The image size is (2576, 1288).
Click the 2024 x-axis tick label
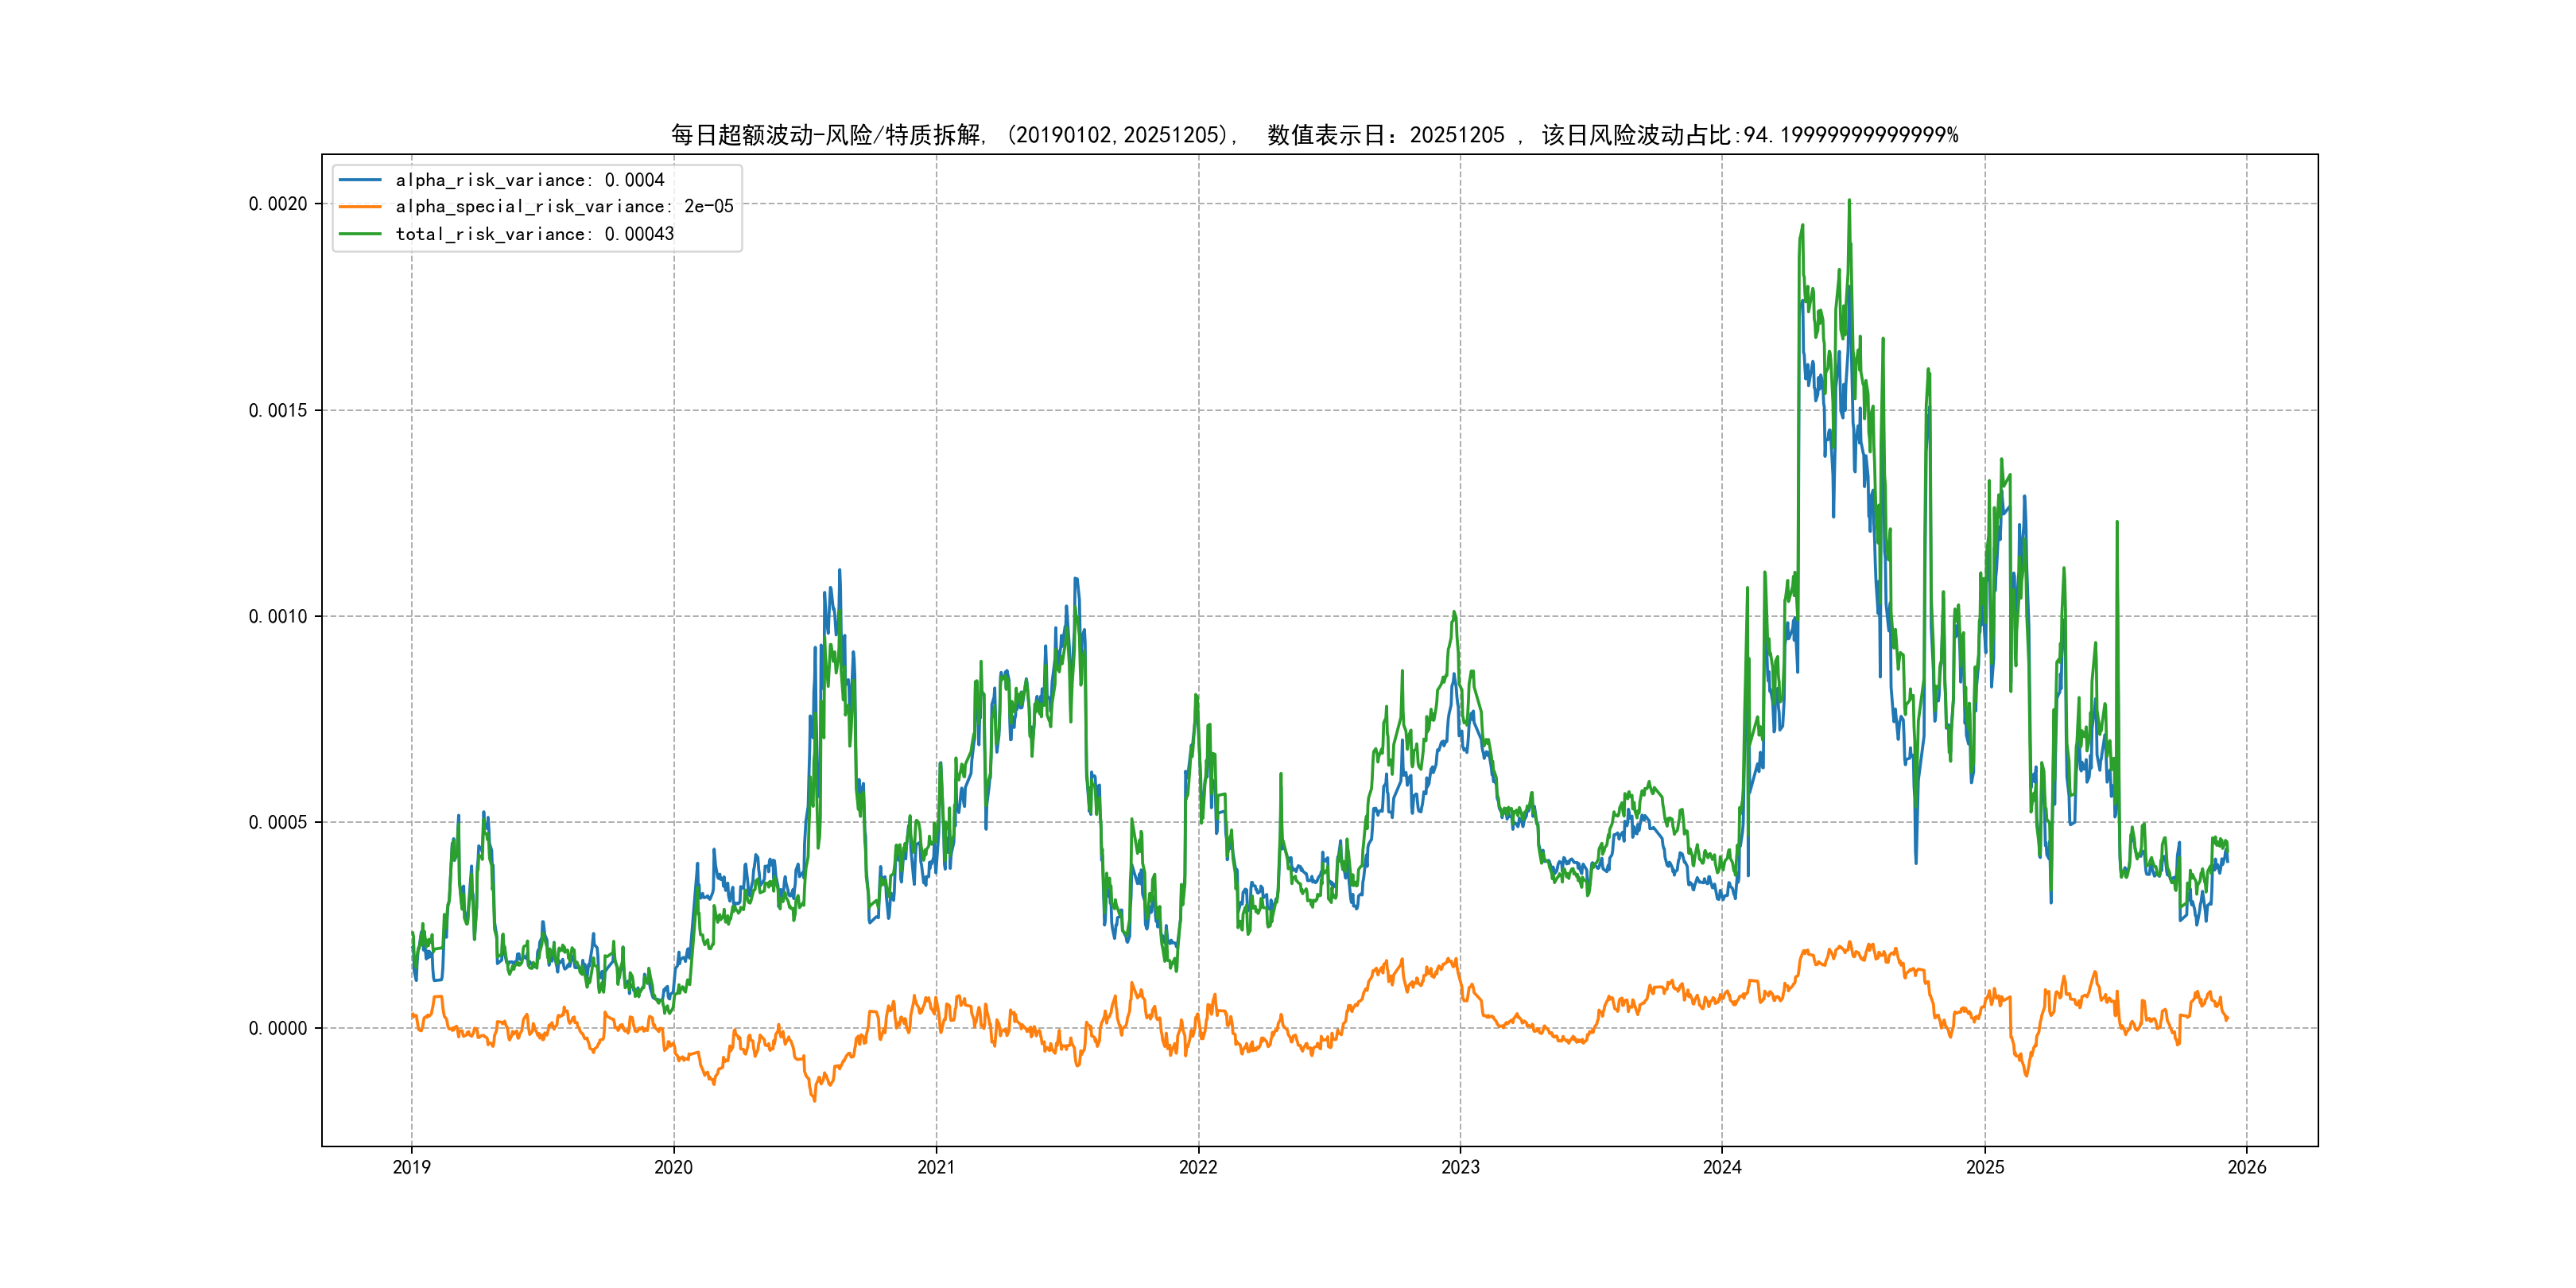(1722, 1167)
